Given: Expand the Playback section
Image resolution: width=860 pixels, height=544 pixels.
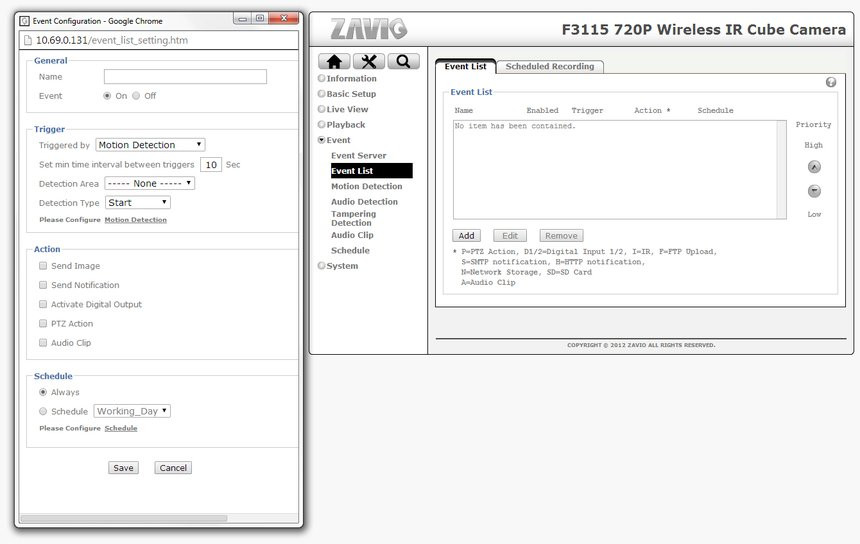Looking at the screenshot, I should click(342, 124).
